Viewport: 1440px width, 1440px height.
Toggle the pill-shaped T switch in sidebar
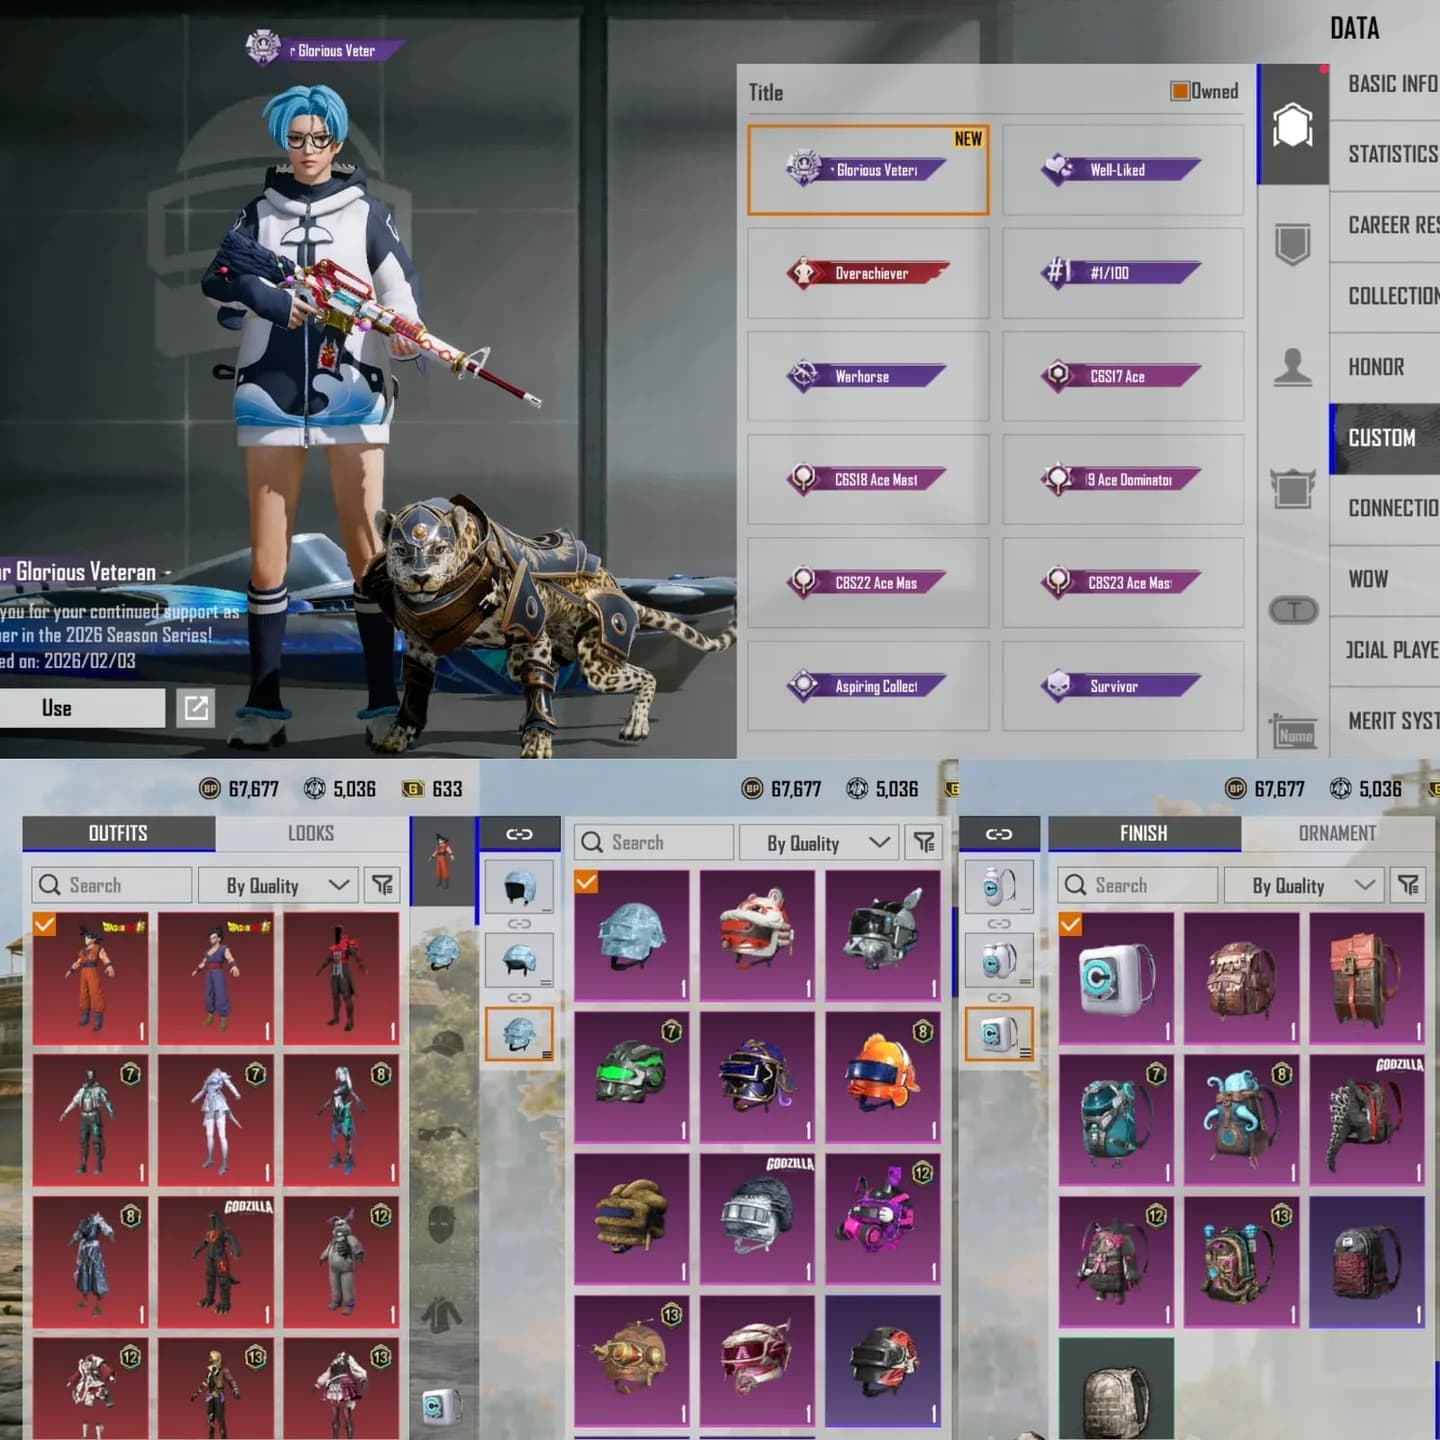click(x=1293, y=610)
